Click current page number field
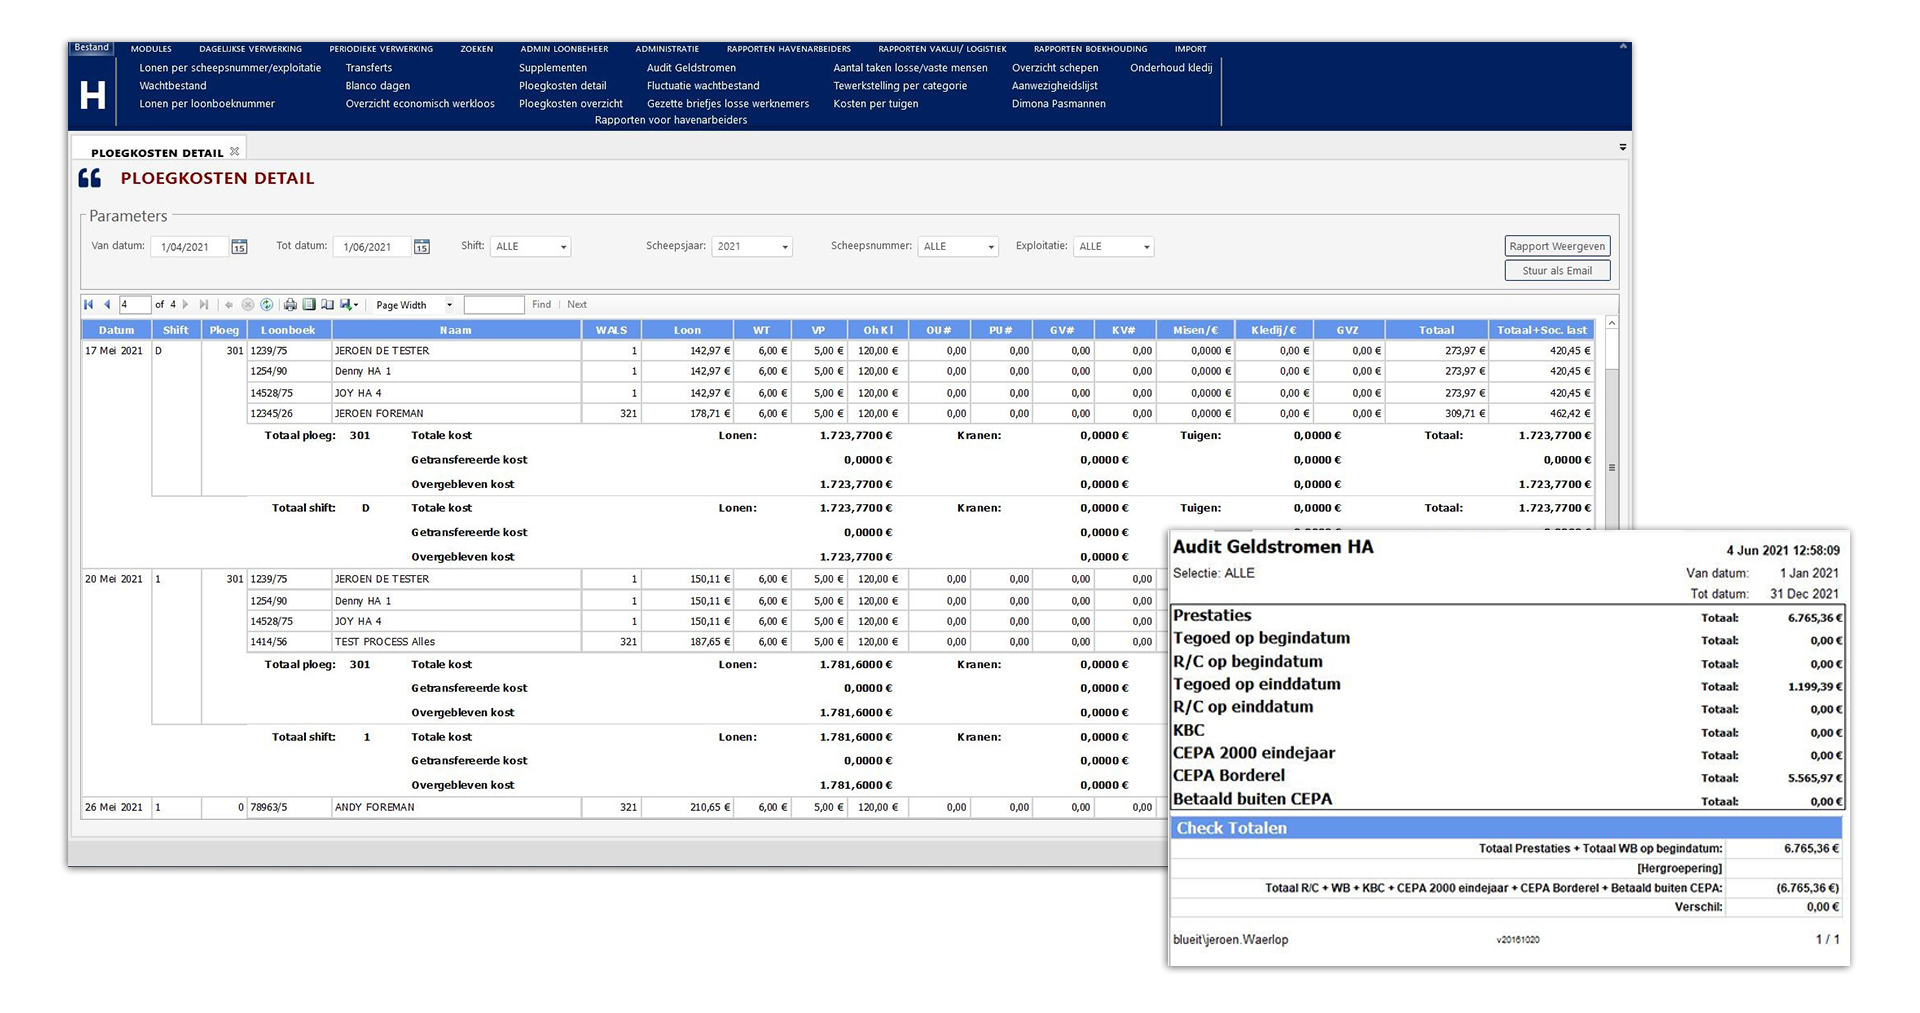 [134, 305]
